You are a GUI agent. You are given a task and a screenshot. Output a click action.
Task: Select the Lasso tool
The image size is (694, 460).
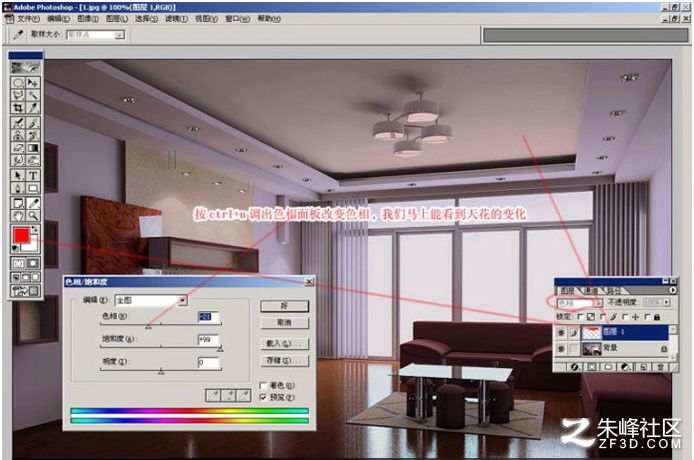tap(18, 95)
